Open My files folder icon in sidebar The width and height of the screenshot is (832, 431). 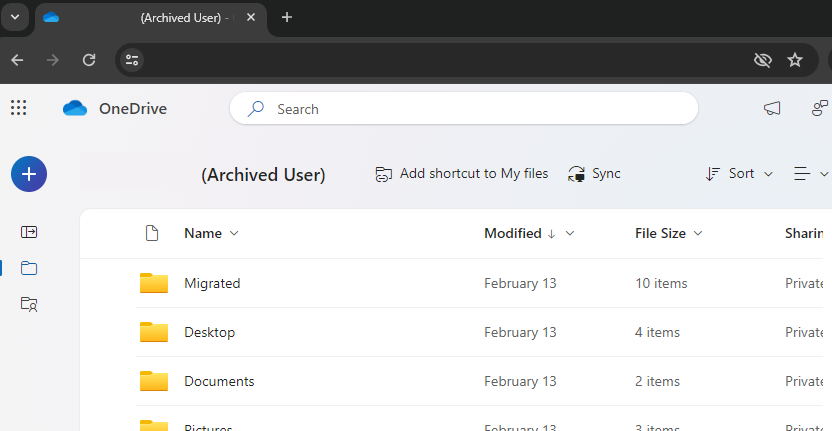29,268
